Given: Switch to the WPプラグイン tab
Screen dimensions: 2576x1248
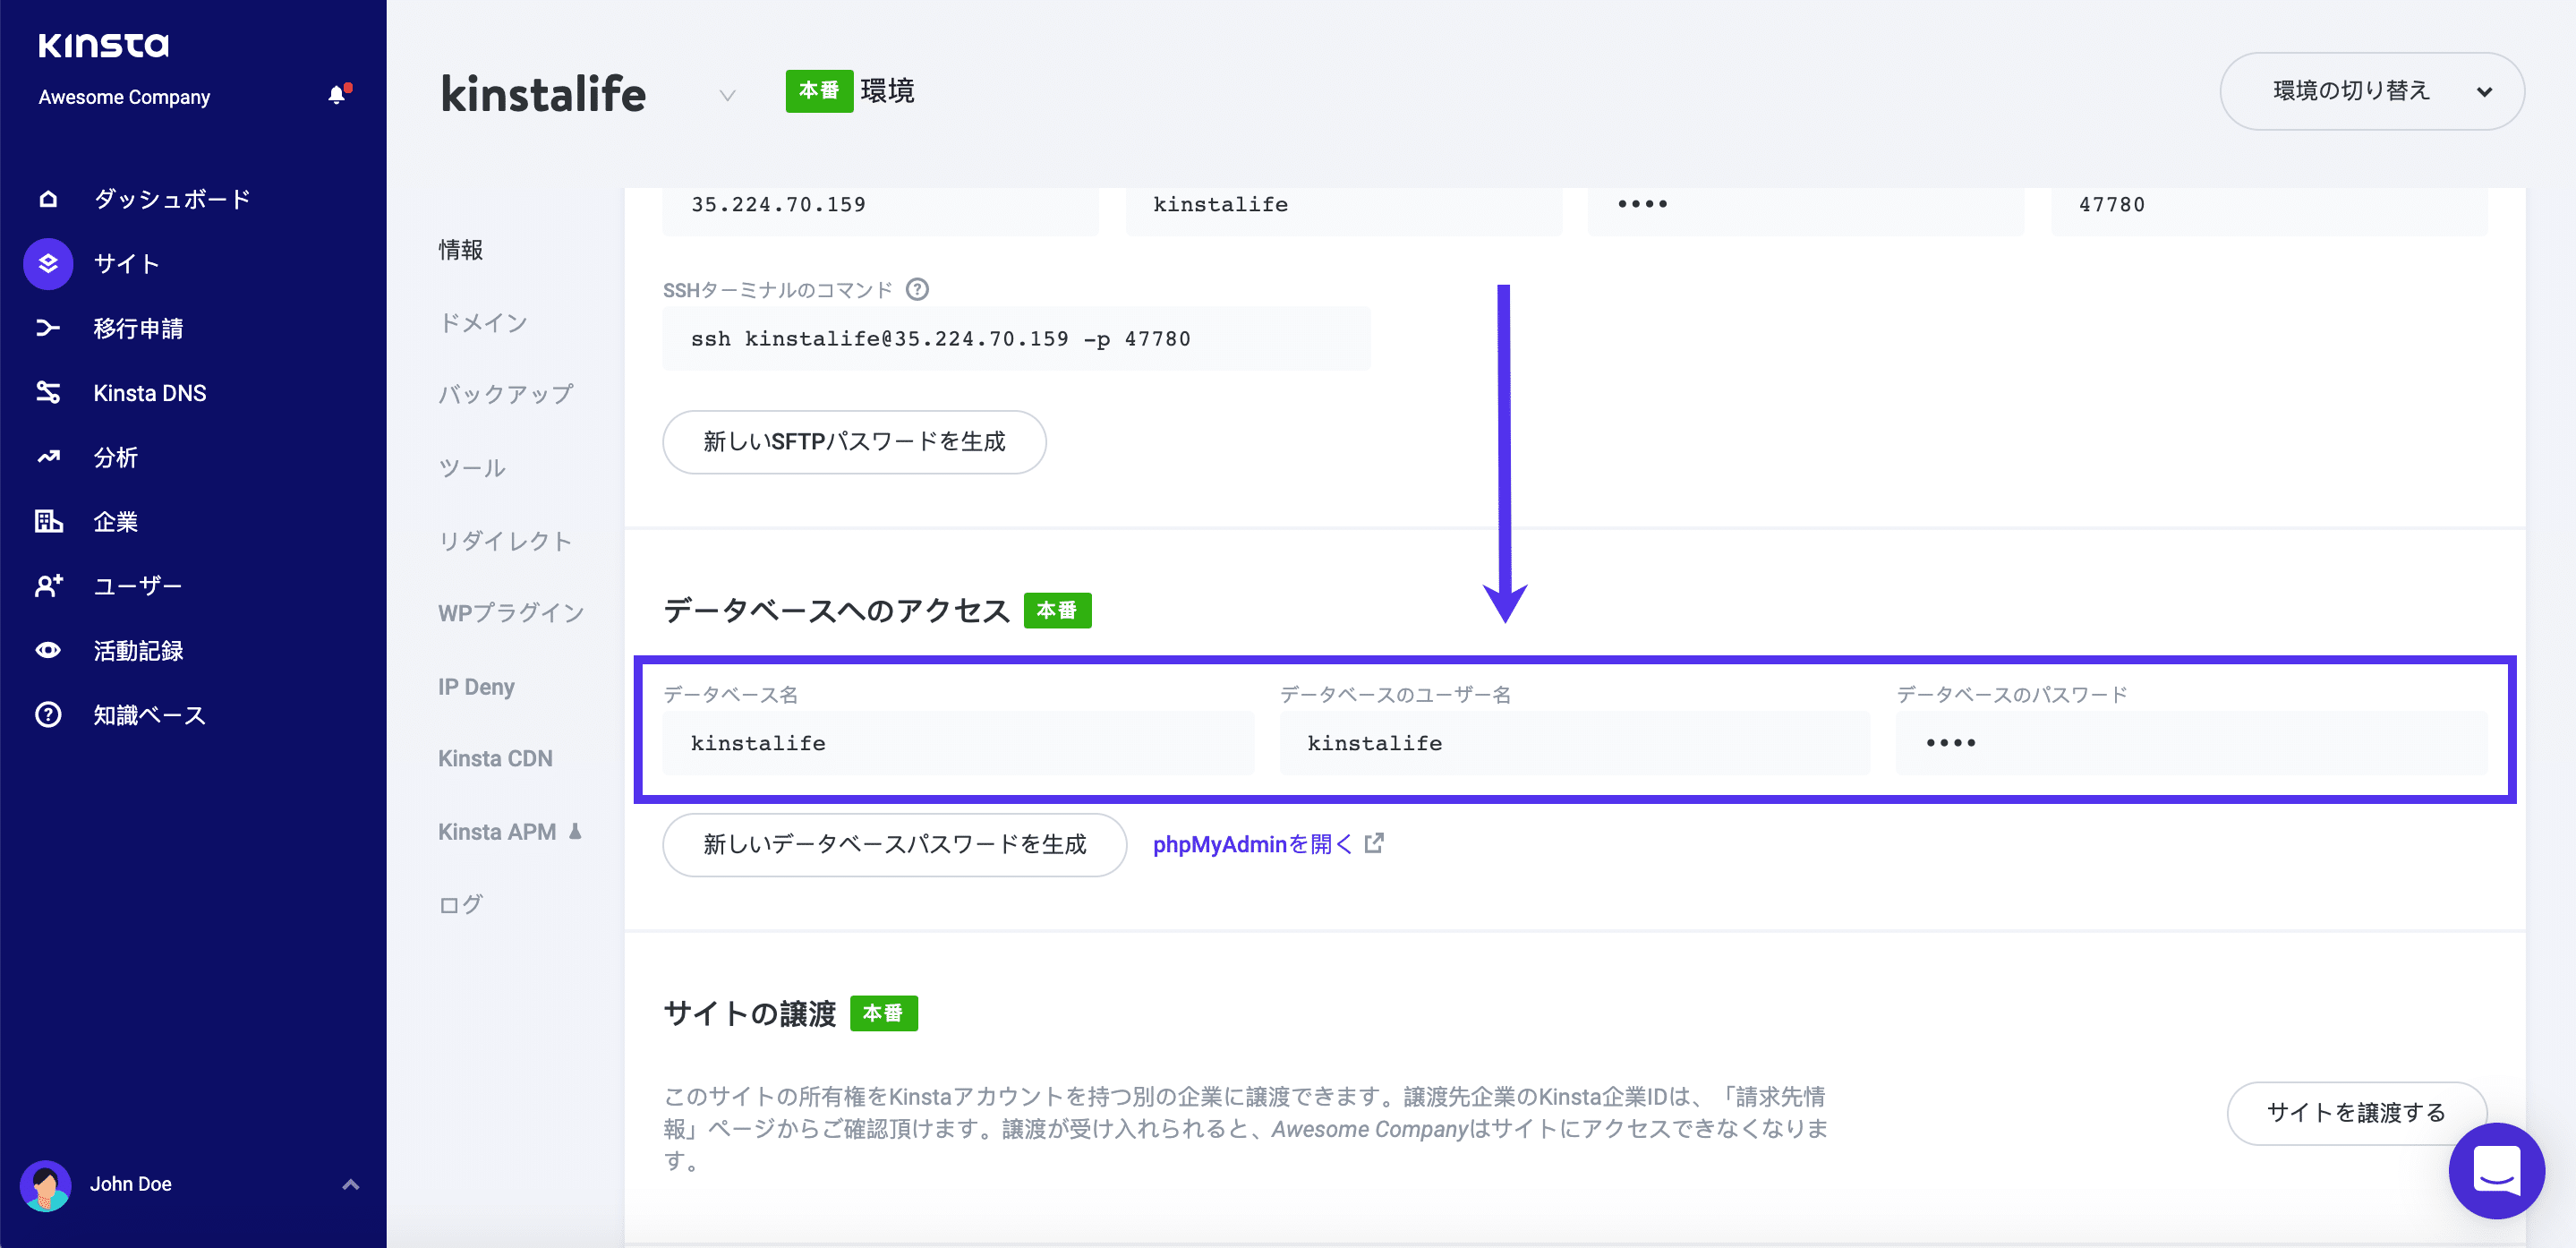Looking at the screenshot, I should coord(511,613).
